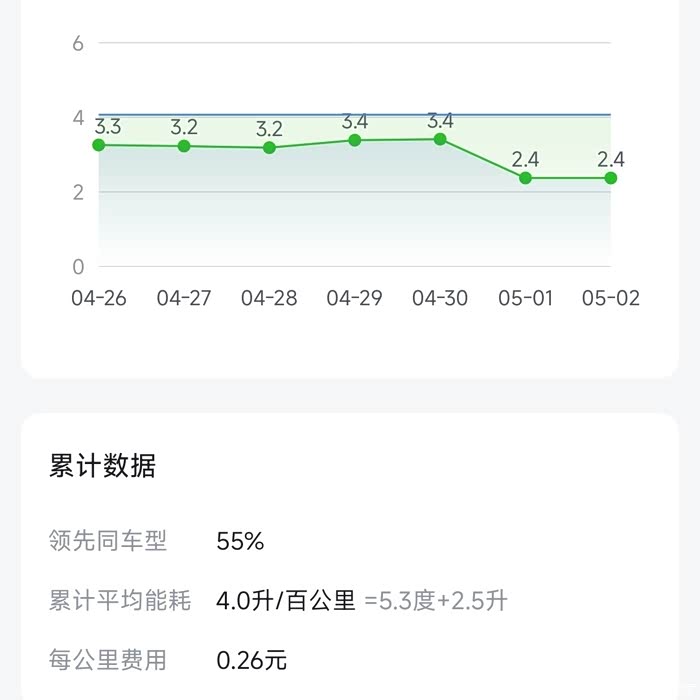Tap the 领先同车型 label
Image resolution: width=700 pixels, height=700 pixels.
pyautogui.click(x=108, y=541)
